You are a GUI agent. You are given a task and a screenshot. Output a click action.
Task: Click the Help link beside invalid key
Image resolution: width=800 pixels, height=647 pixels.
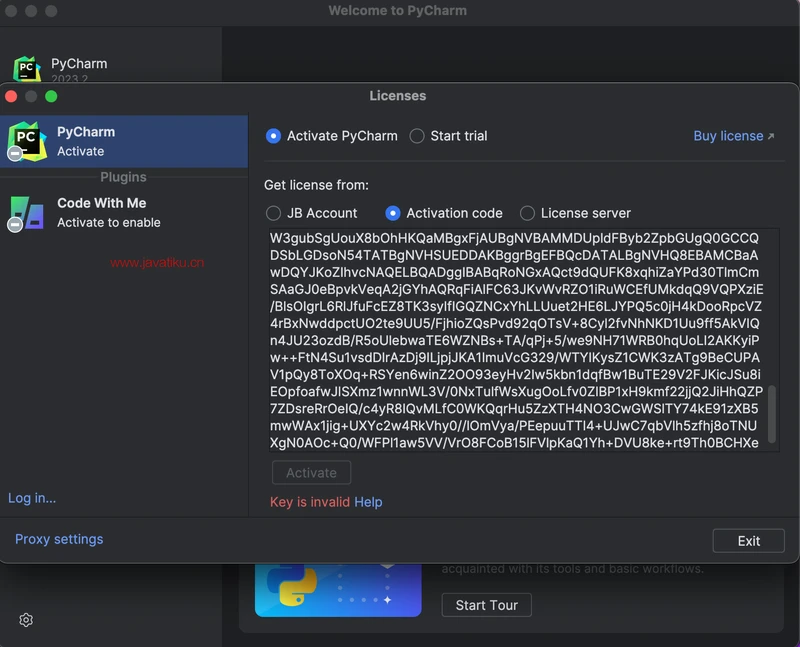(x=368, y=502)
